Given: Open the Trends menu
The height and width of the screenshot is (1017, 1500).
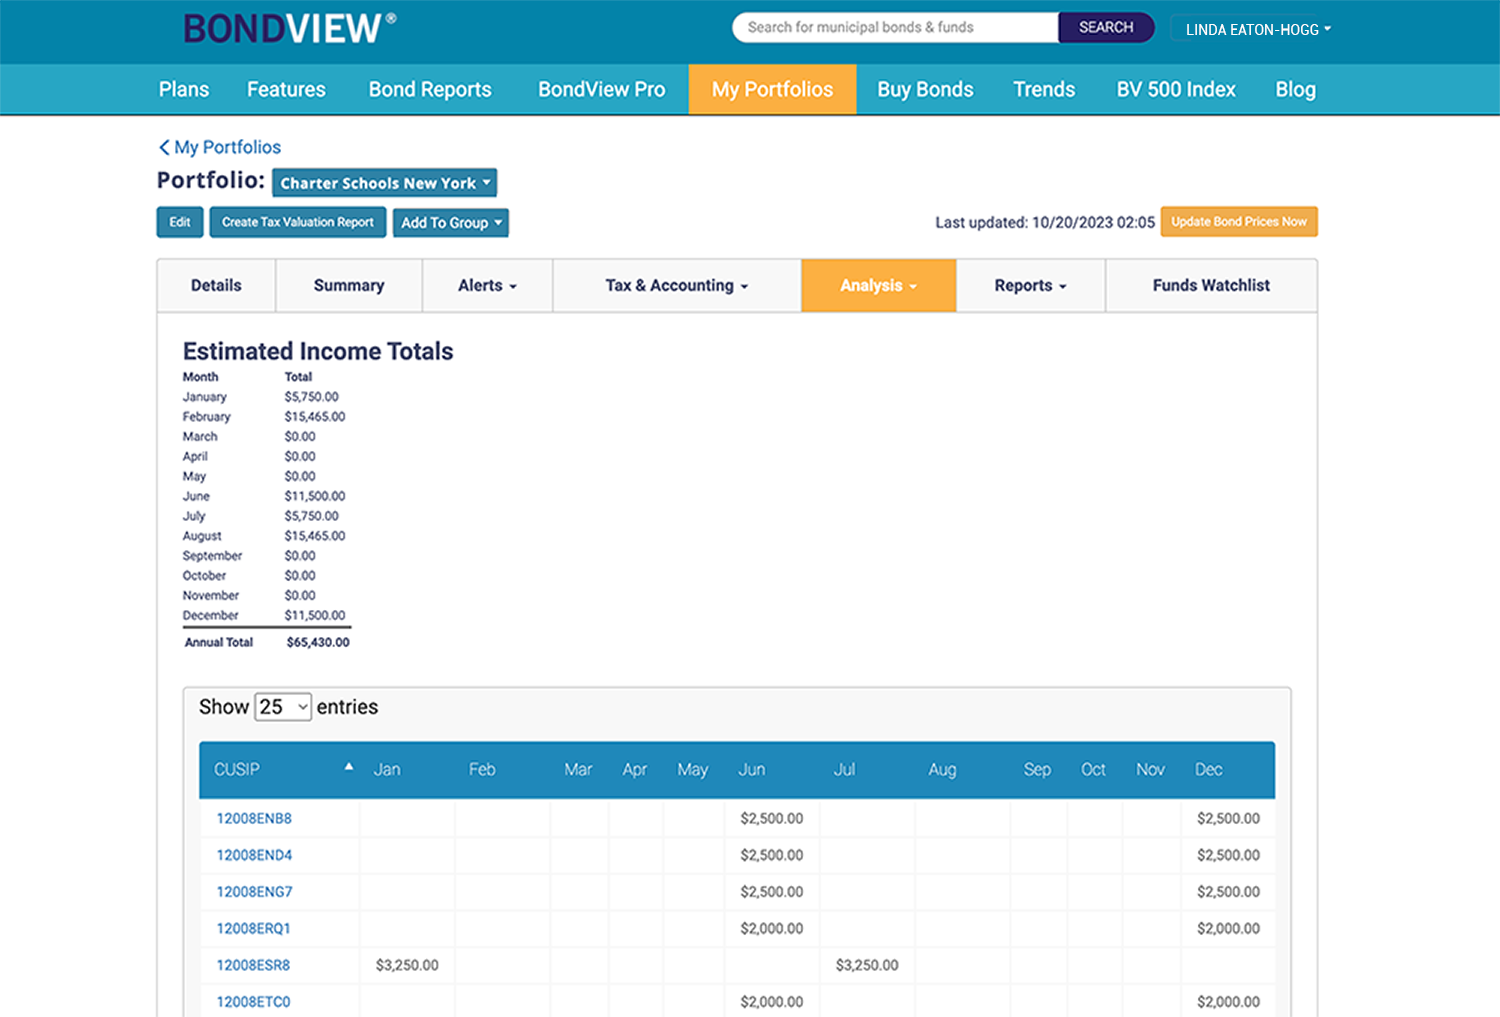Looking at the screenshot, I should [x=1044, y=89].
